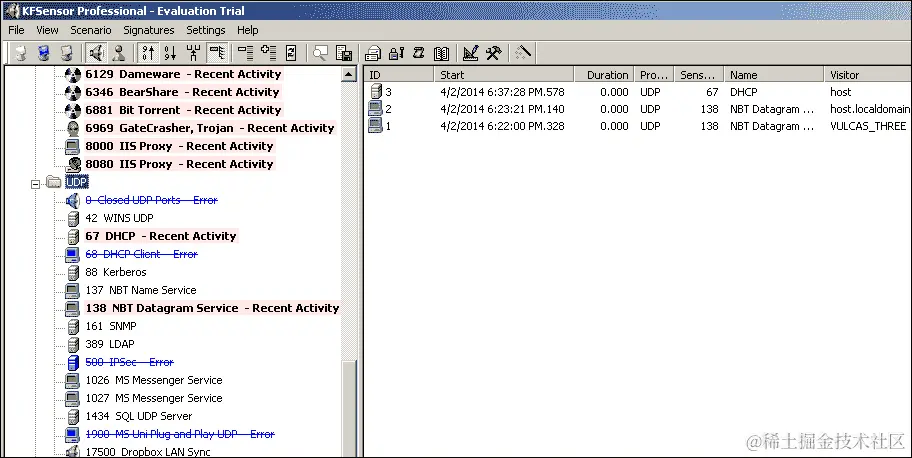Open the Help menu
912x458 pixels.
(x=248, y=30)
